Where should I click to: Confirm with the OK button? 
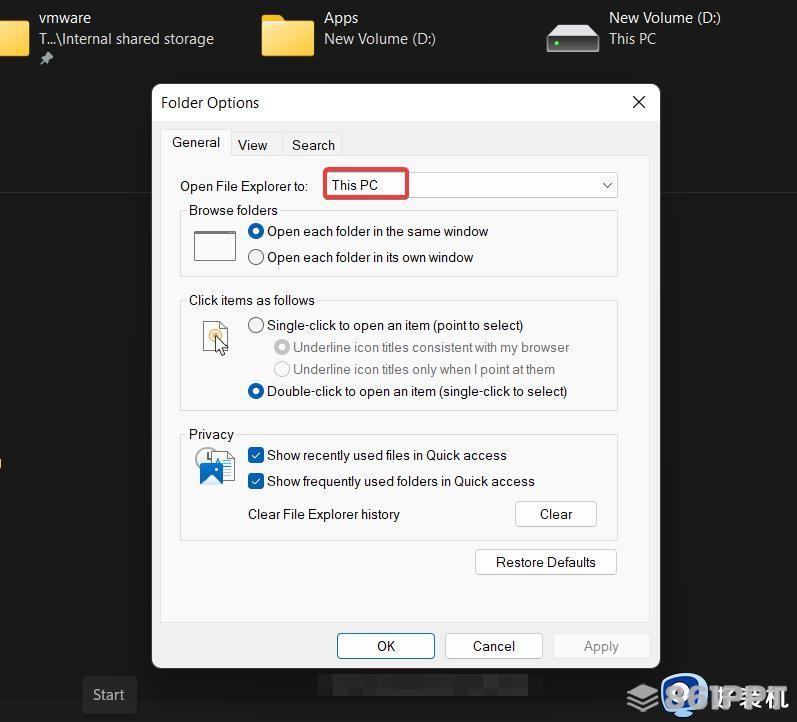pyautogui.click(x=386, y=646)
